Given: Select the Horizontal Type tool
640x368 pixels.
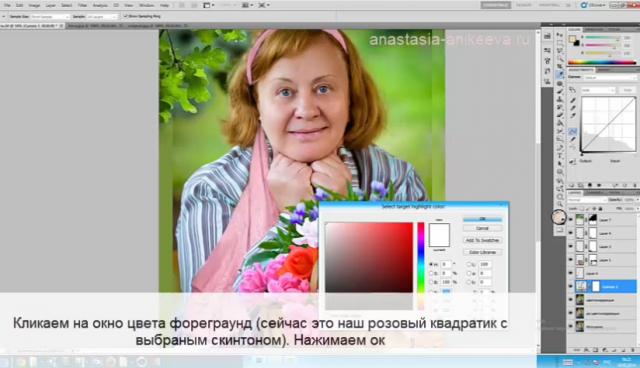Looking at the screenshot, I should tap(560, 155).
